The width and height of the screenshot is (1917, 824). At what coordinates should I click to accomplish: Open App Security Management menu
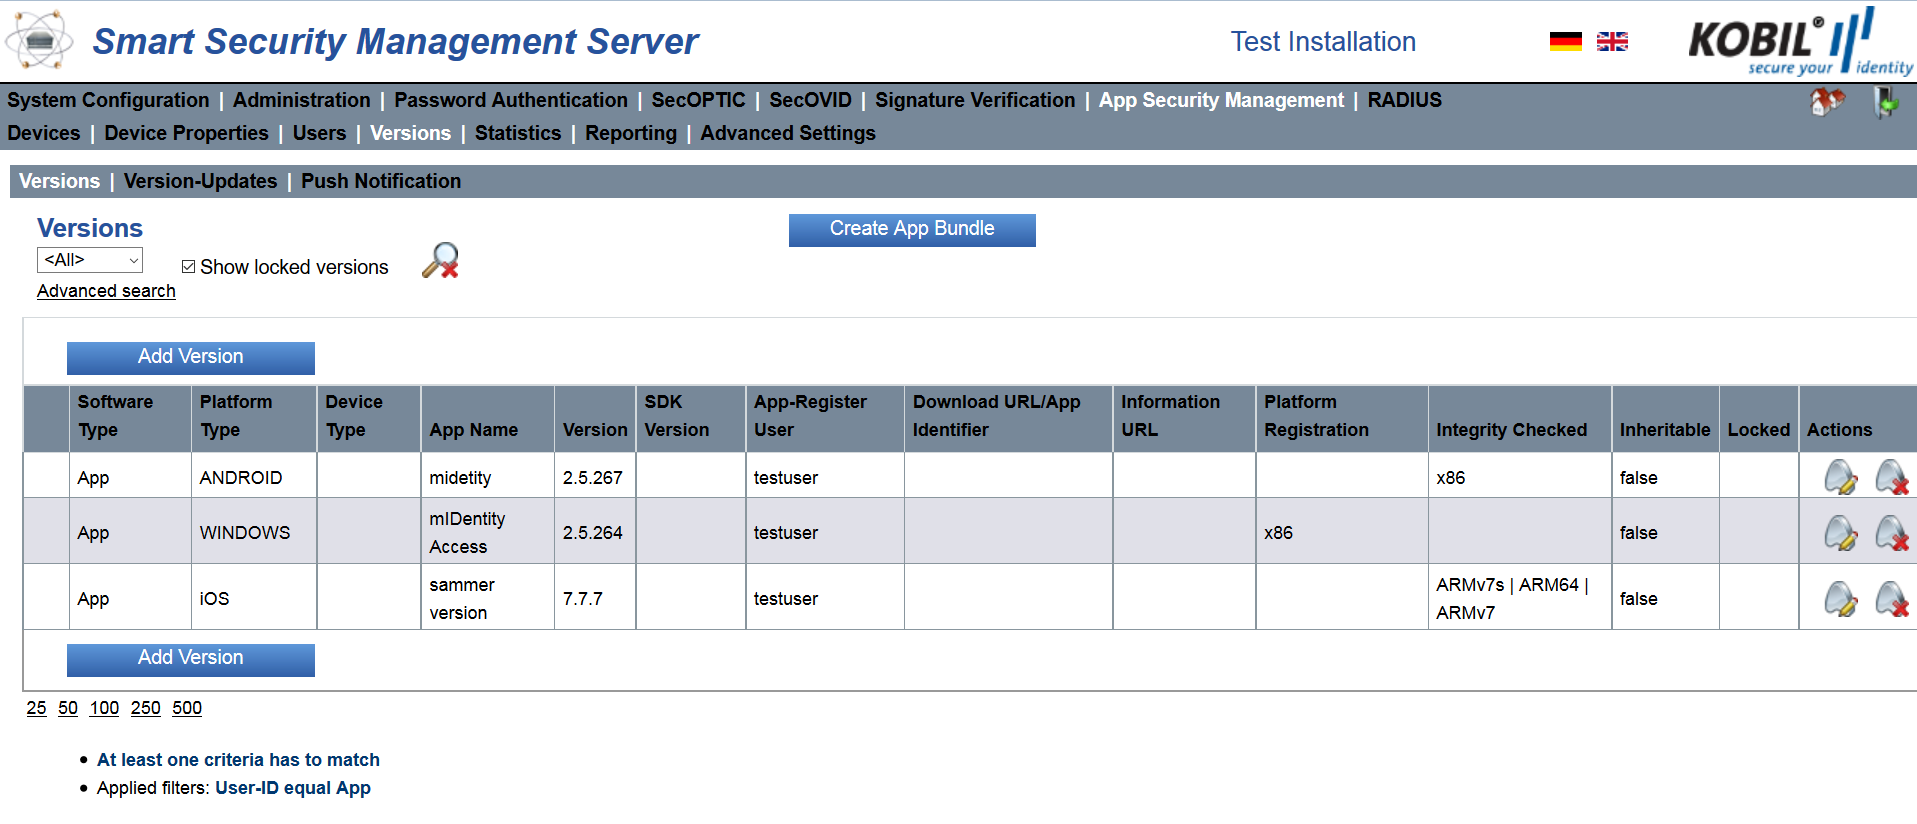tap(1221, 100)
